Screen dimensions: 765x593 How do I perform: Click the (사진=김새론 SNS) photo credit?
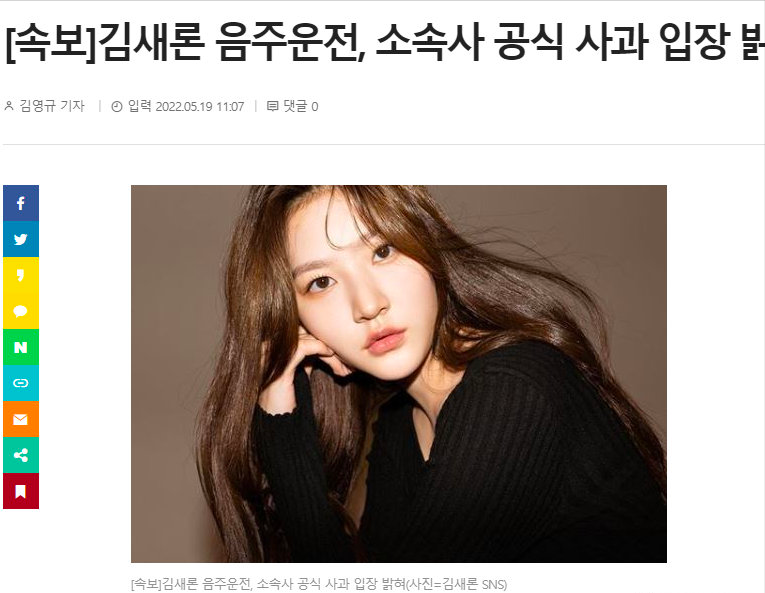pyautogui.click(x=457, y=584)
